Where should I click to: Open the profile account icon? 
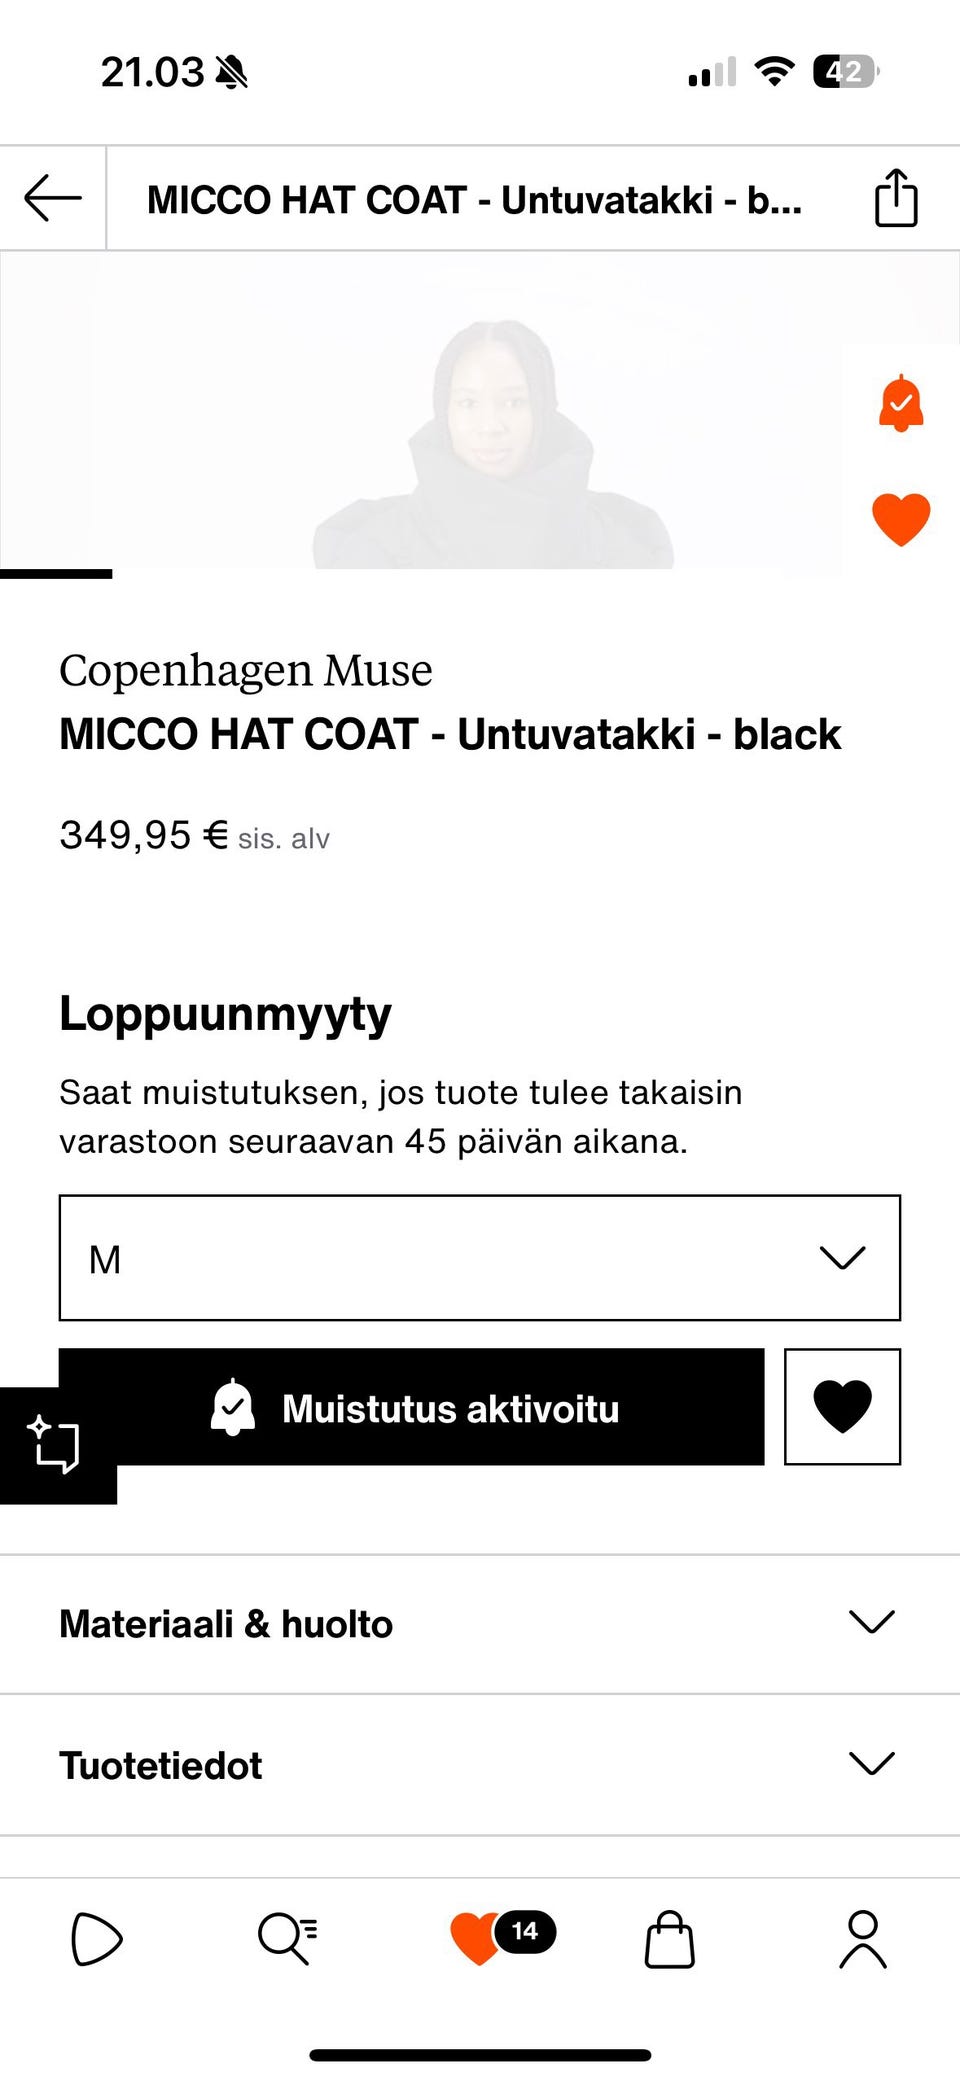pos(862,1939)
